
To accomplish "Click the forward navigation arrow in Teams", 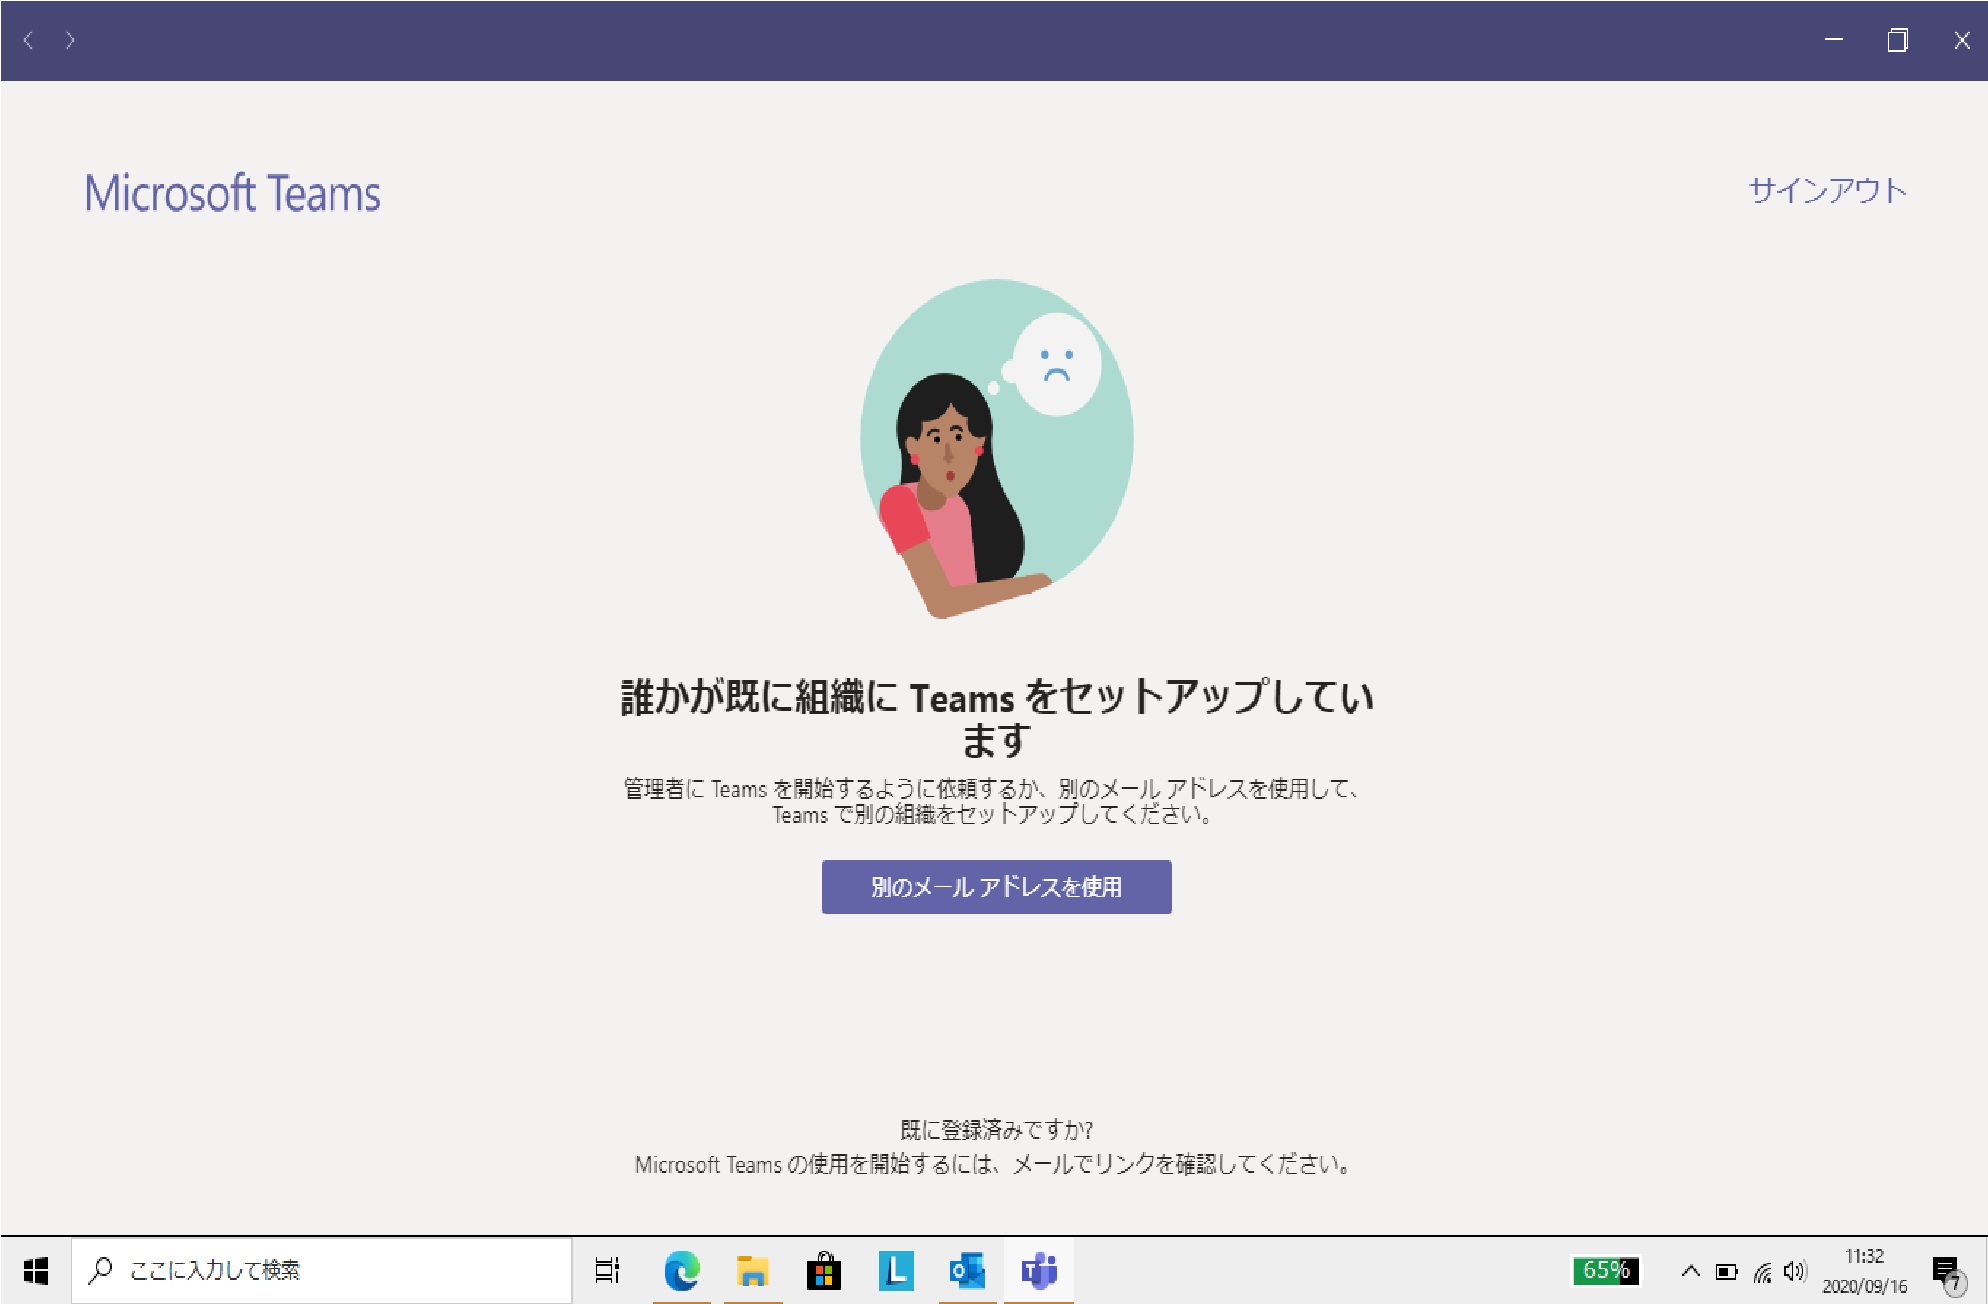I will [x=70, y=40].
